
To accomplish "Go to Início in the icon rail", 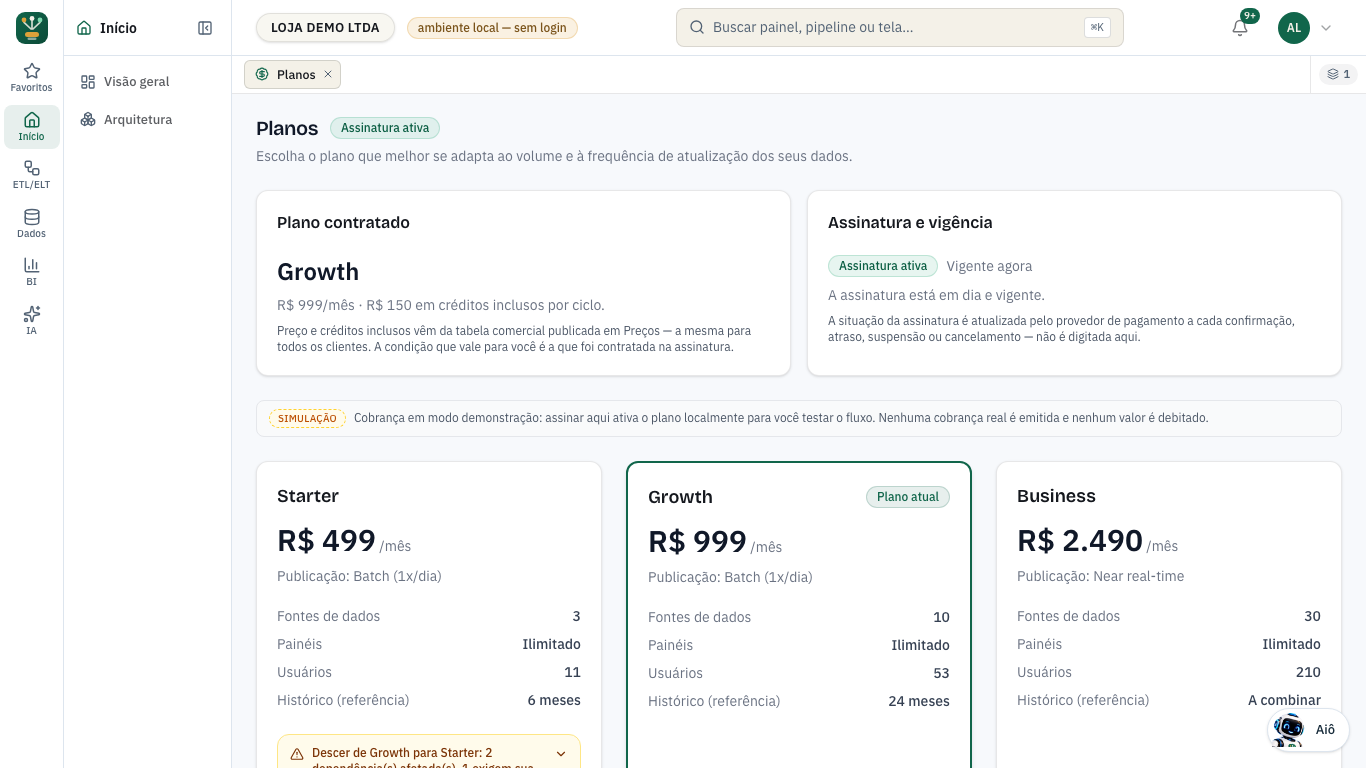I will click(x=32, y=127).
